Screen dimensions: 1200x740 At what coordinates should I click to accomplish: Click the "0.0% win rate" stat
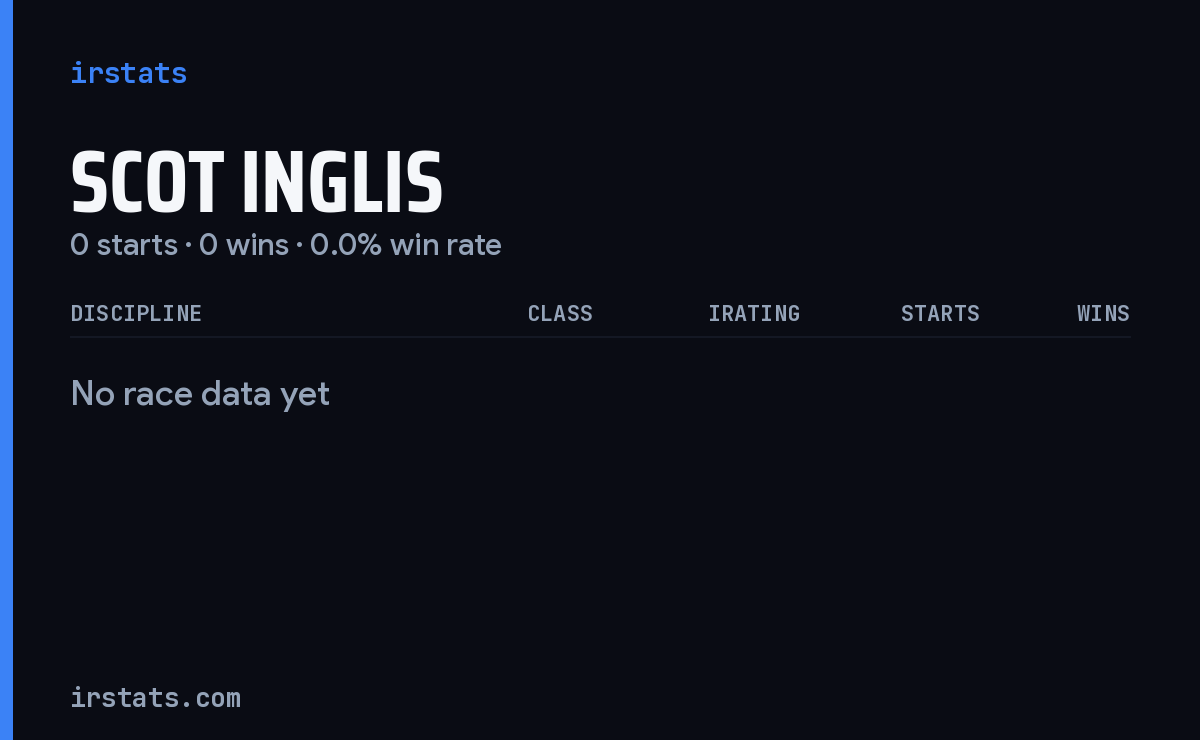point(406,245)
